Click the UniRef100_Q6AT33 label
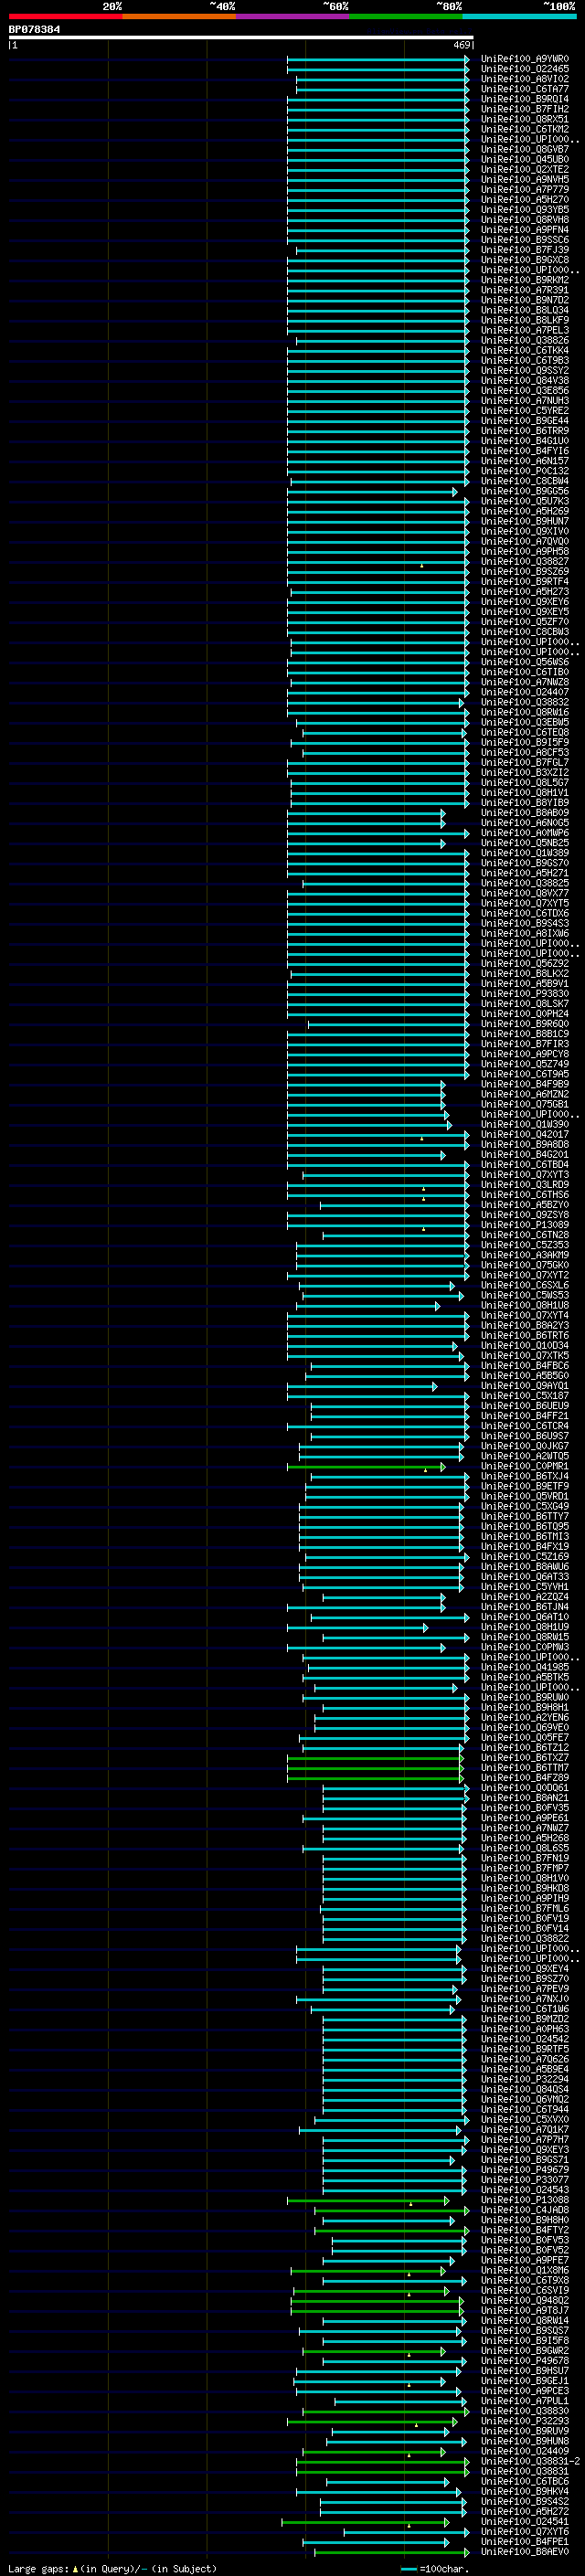Viewport: 585px width, 2576px height. 525,1577
